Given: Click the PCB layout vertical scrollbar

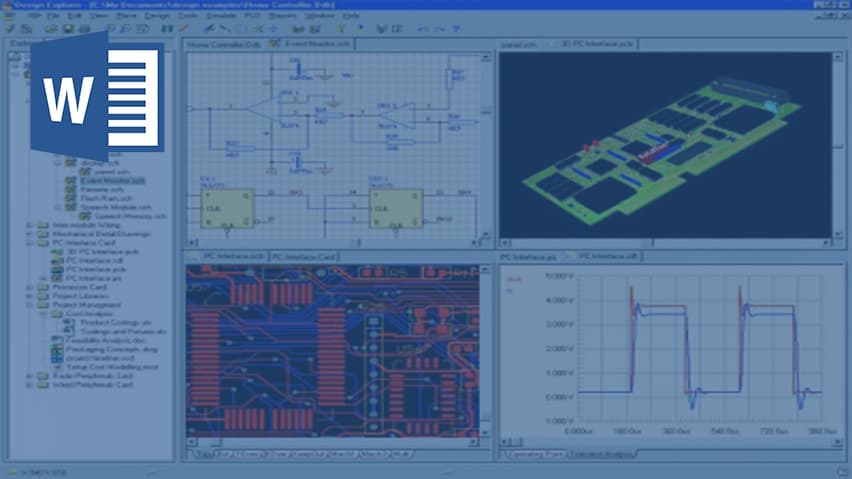Looking at the screenshot, I should (x=484, y=351).
